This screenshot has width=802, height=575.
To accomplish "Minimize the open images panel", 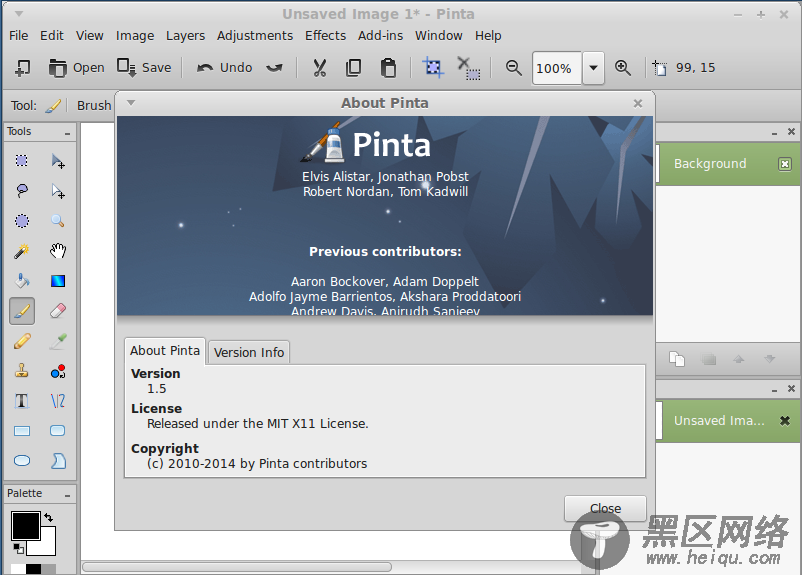I will 774,390.
